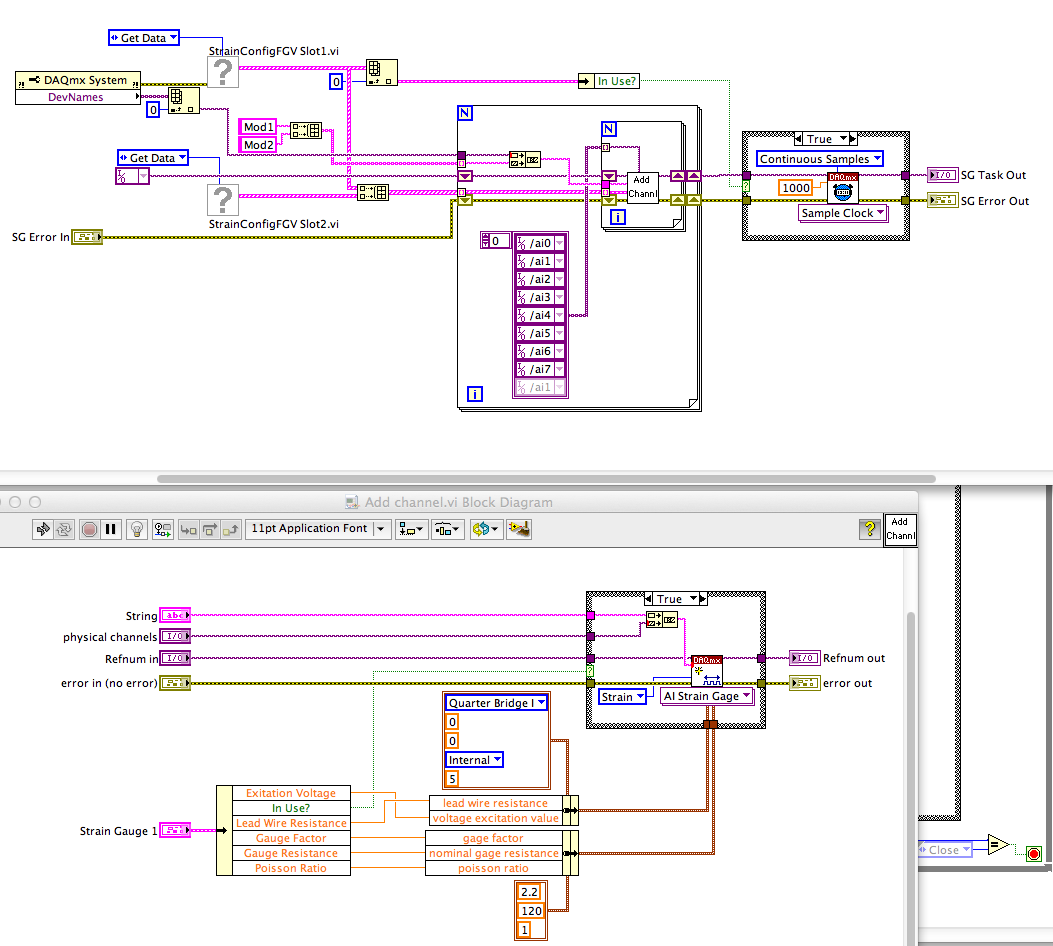Viewport: 1053px width, 946px height.
Task: Click the StrainConfigFGV Slot2.vi question-mark node
Action: (x=223, y=199)
